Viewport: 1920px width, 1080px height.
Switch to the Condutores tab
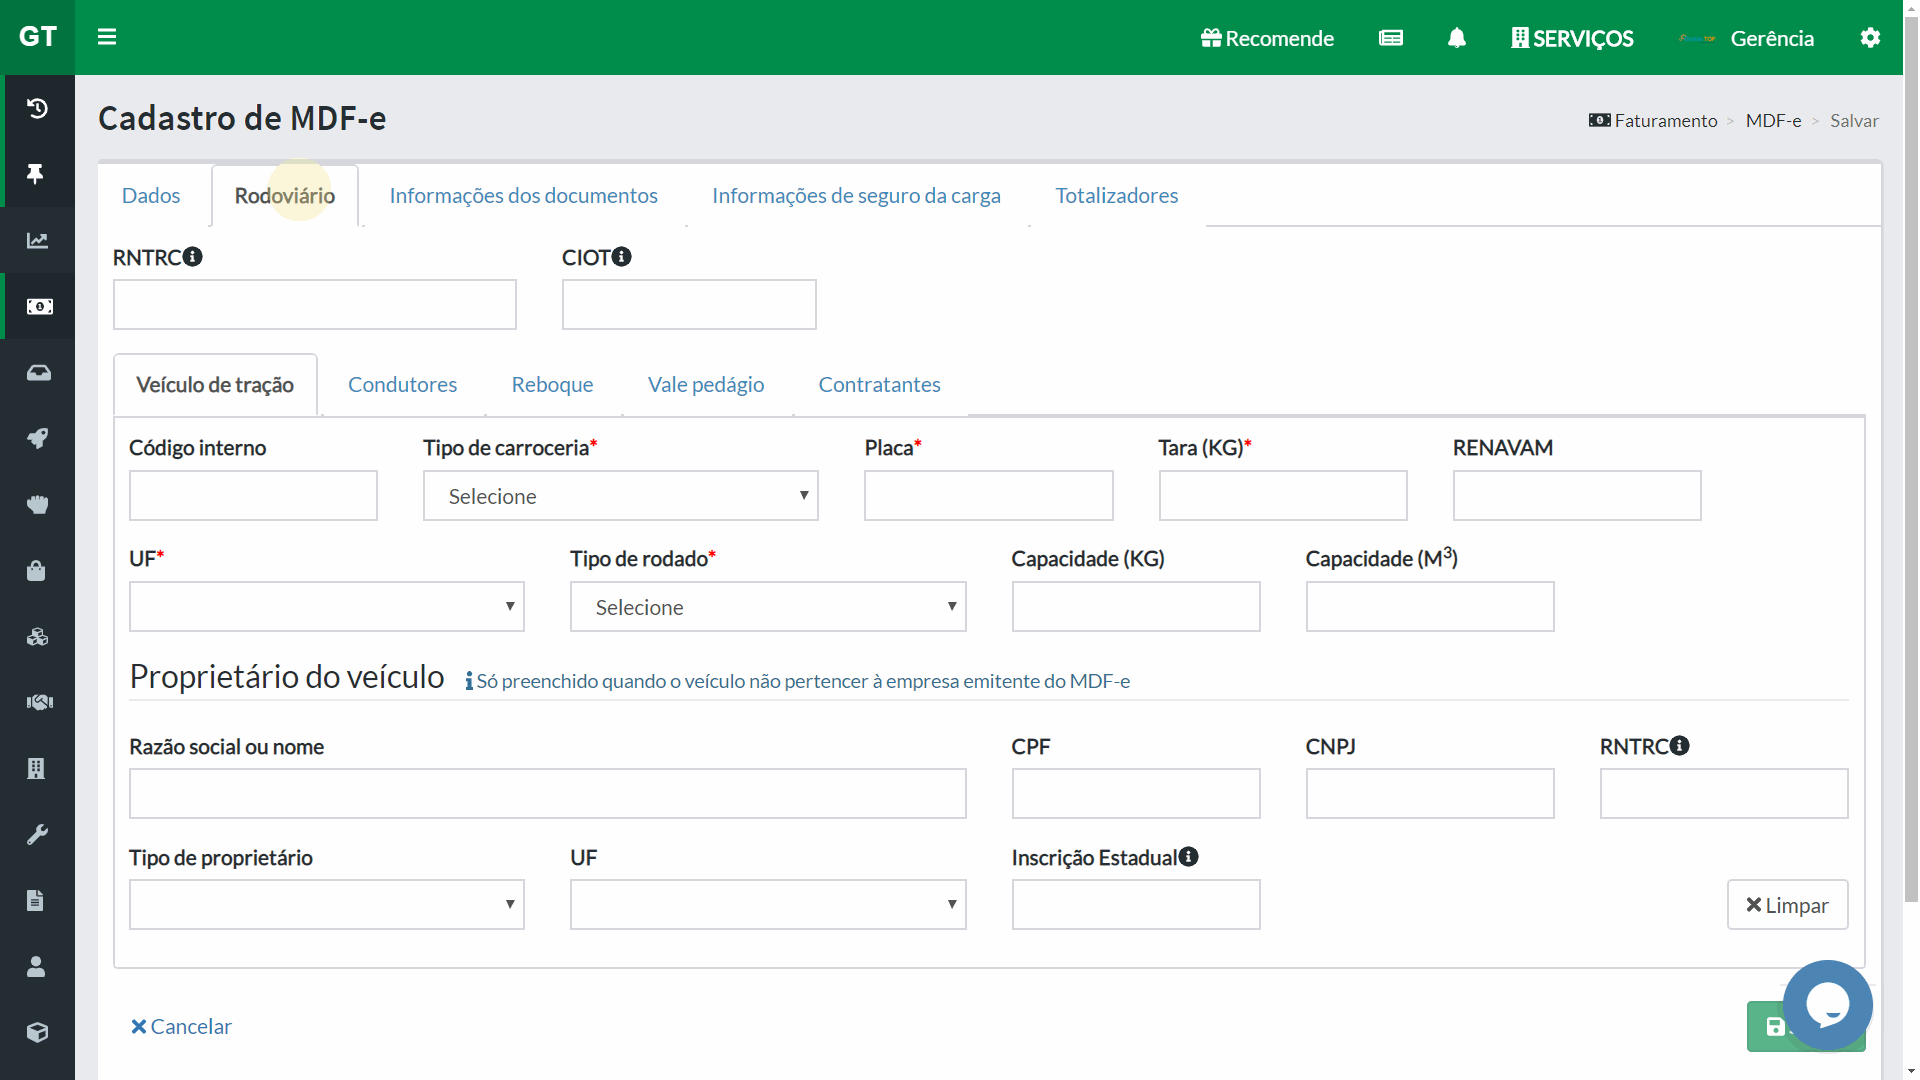tap(402, 385)
